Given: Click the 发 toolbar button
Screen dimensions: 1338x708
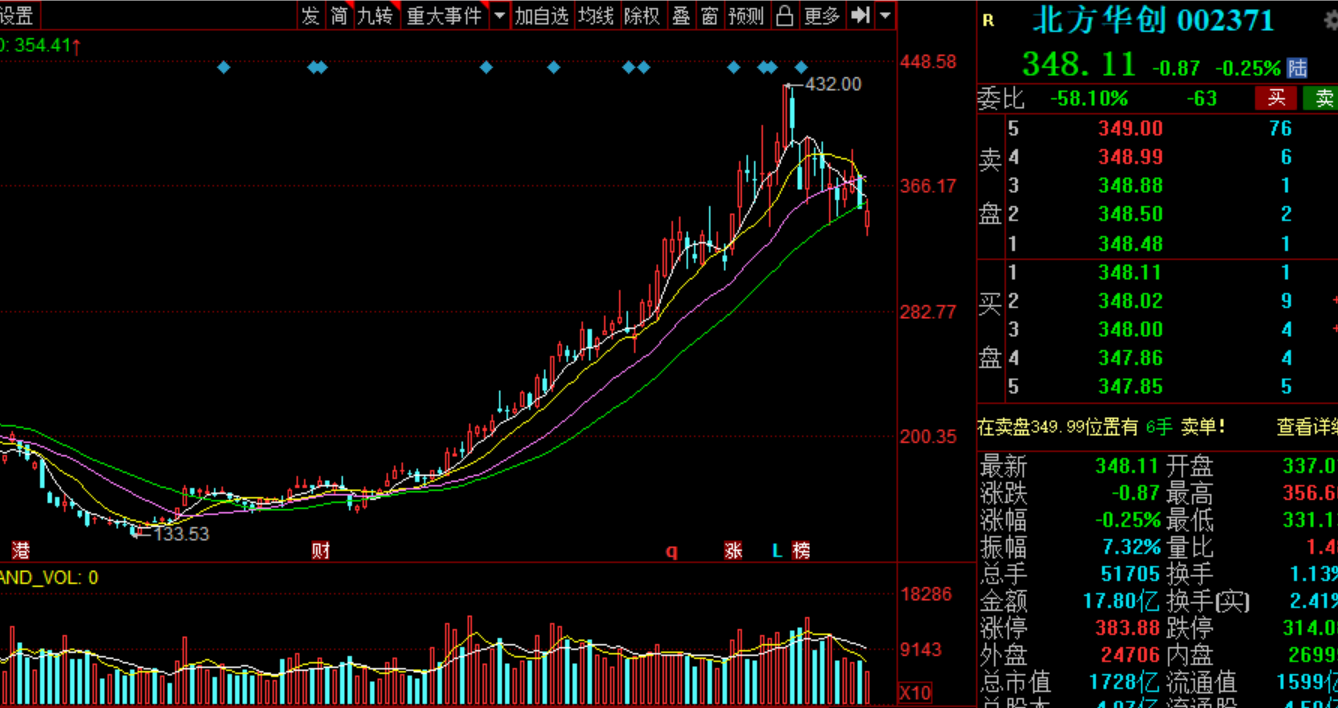Looking at the screenshot, I should [311, 15].
